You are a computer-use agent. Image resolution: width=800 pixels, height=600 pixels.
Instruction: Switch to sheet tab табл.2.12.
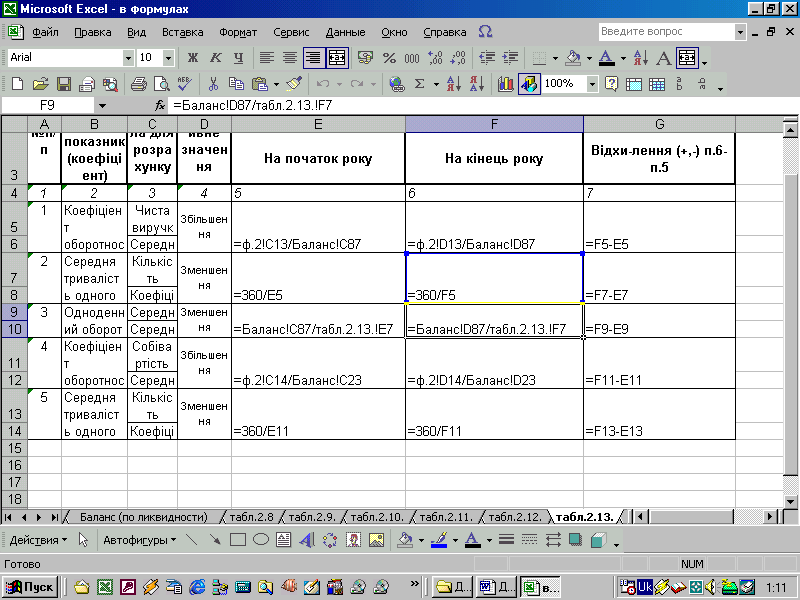(515, 517)
